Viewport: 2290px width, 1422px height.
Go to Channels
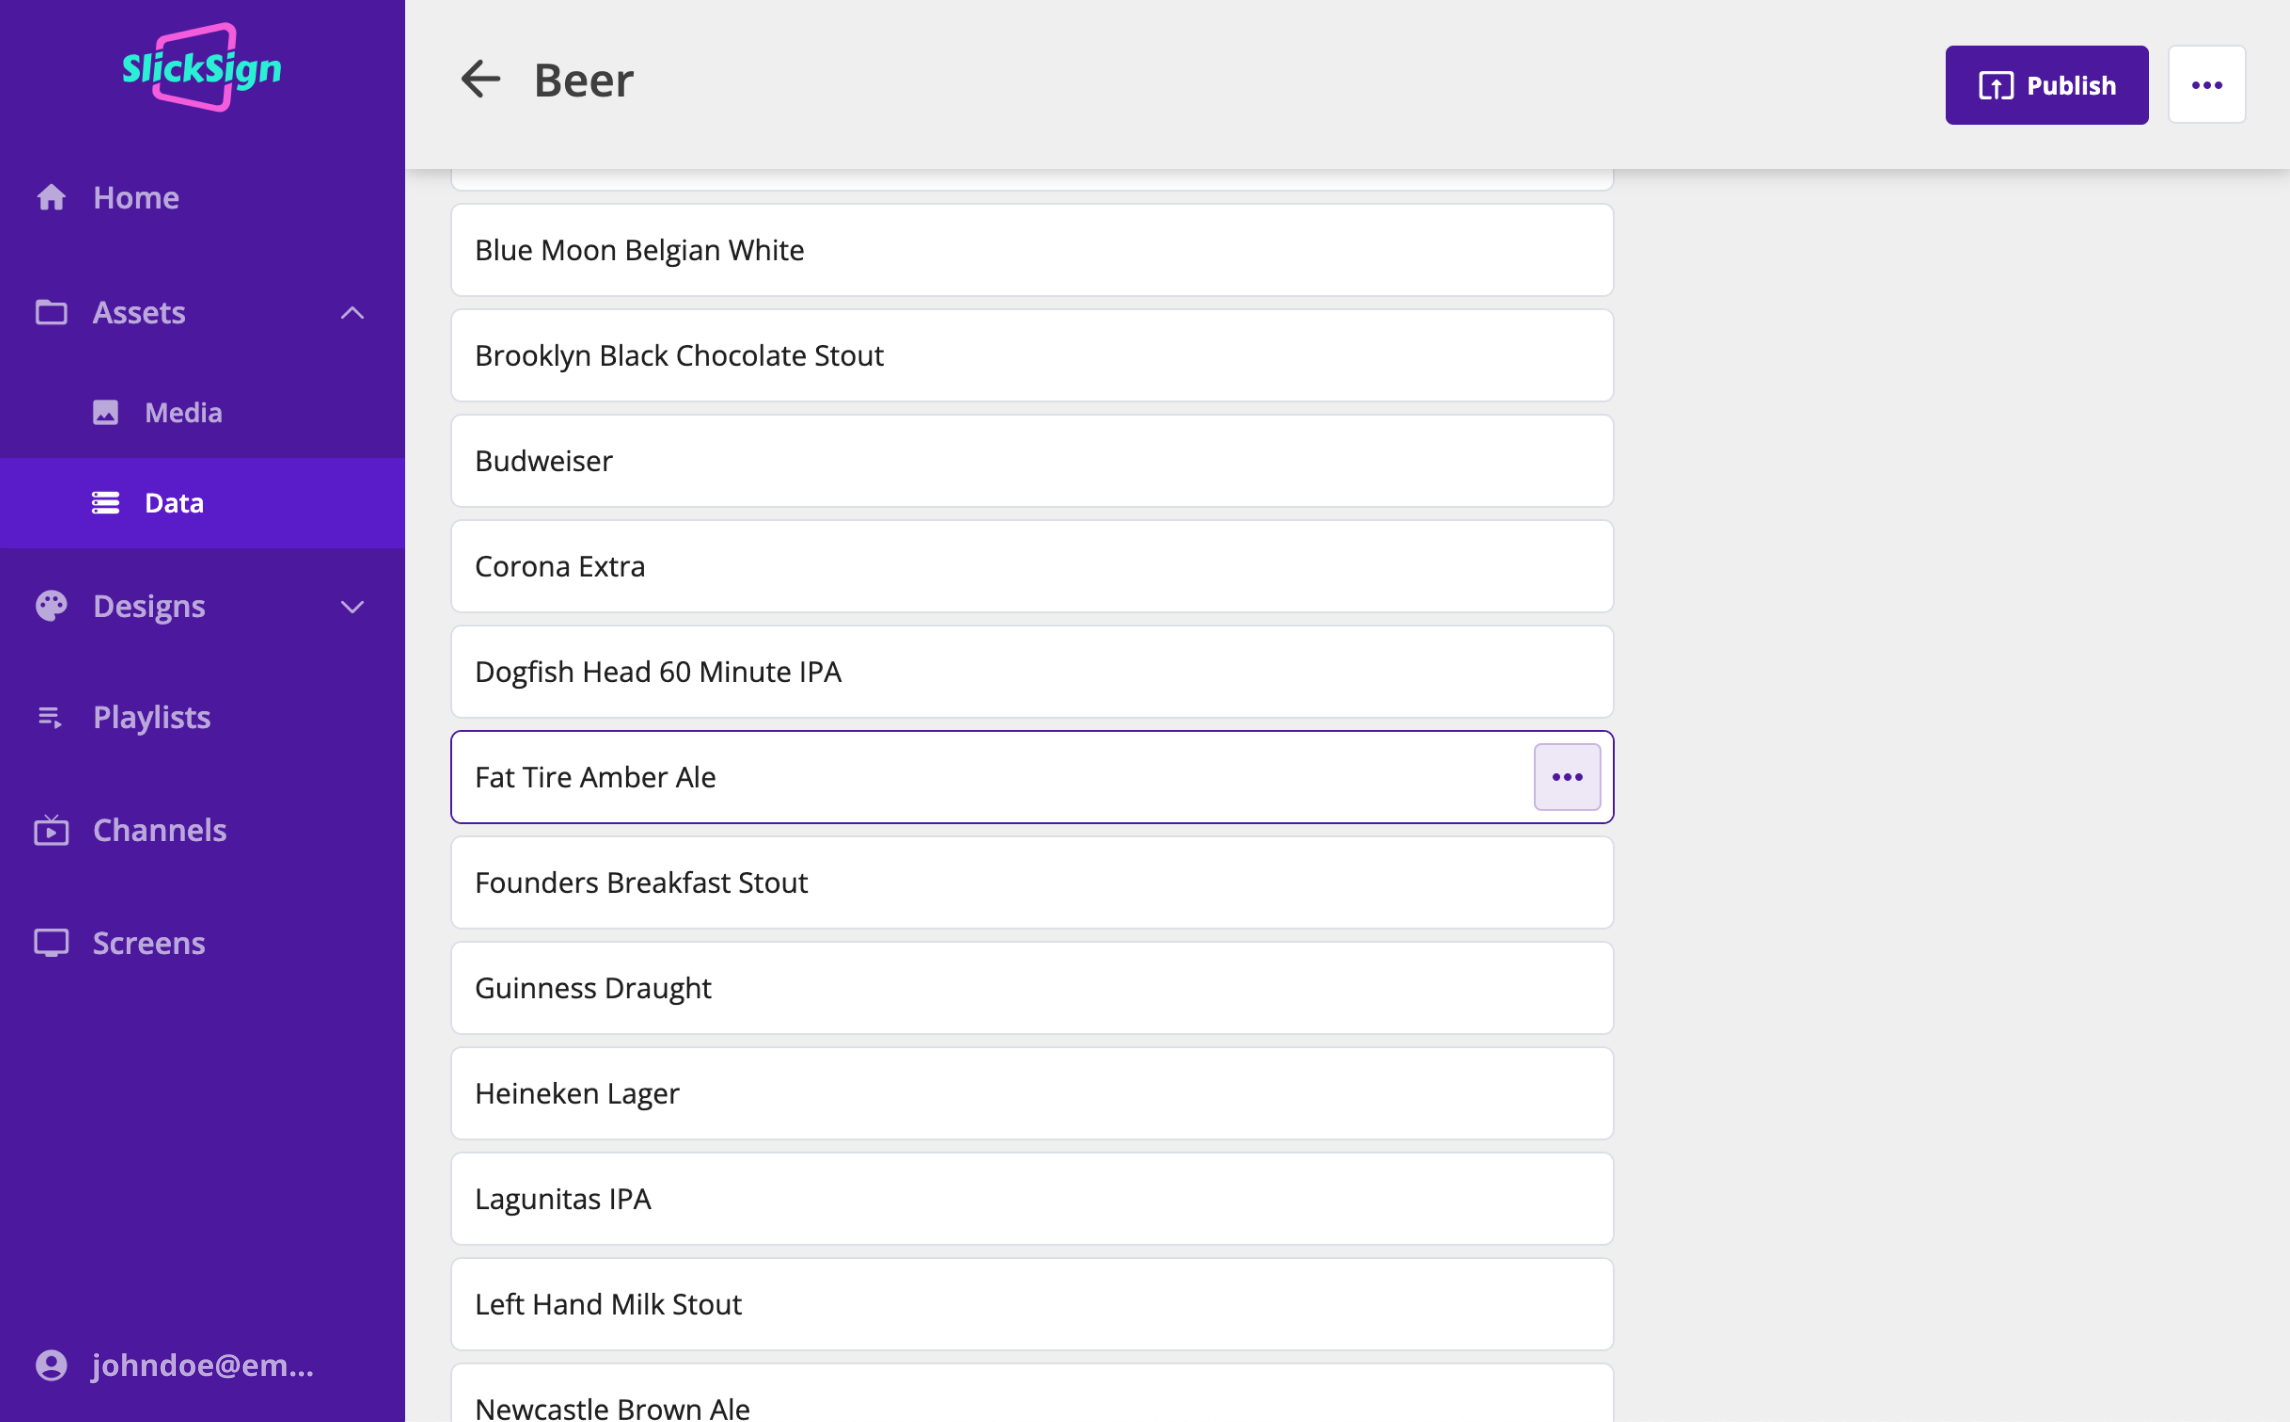(x=160, y=830)
